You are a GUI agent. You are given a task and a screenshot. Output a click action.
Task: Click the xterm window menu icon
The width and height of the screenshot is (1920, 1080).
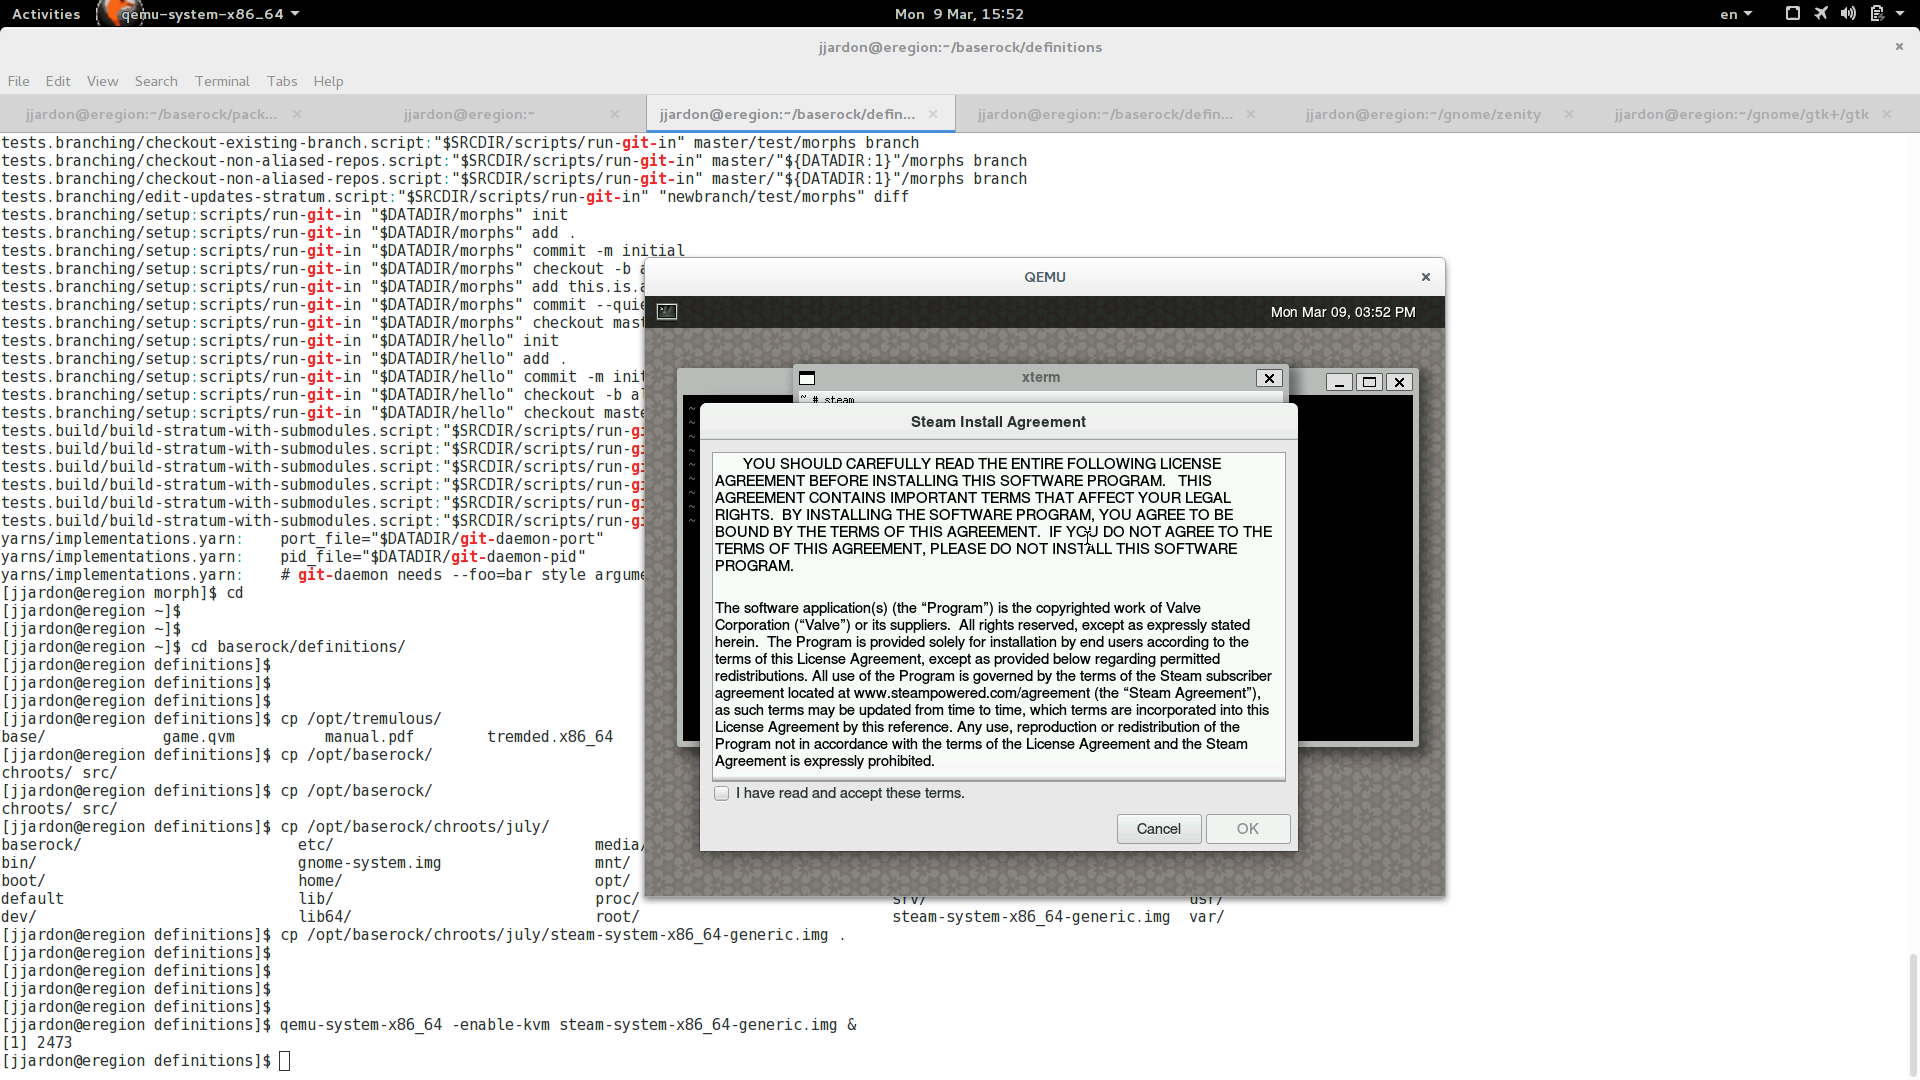click(807, 378)
